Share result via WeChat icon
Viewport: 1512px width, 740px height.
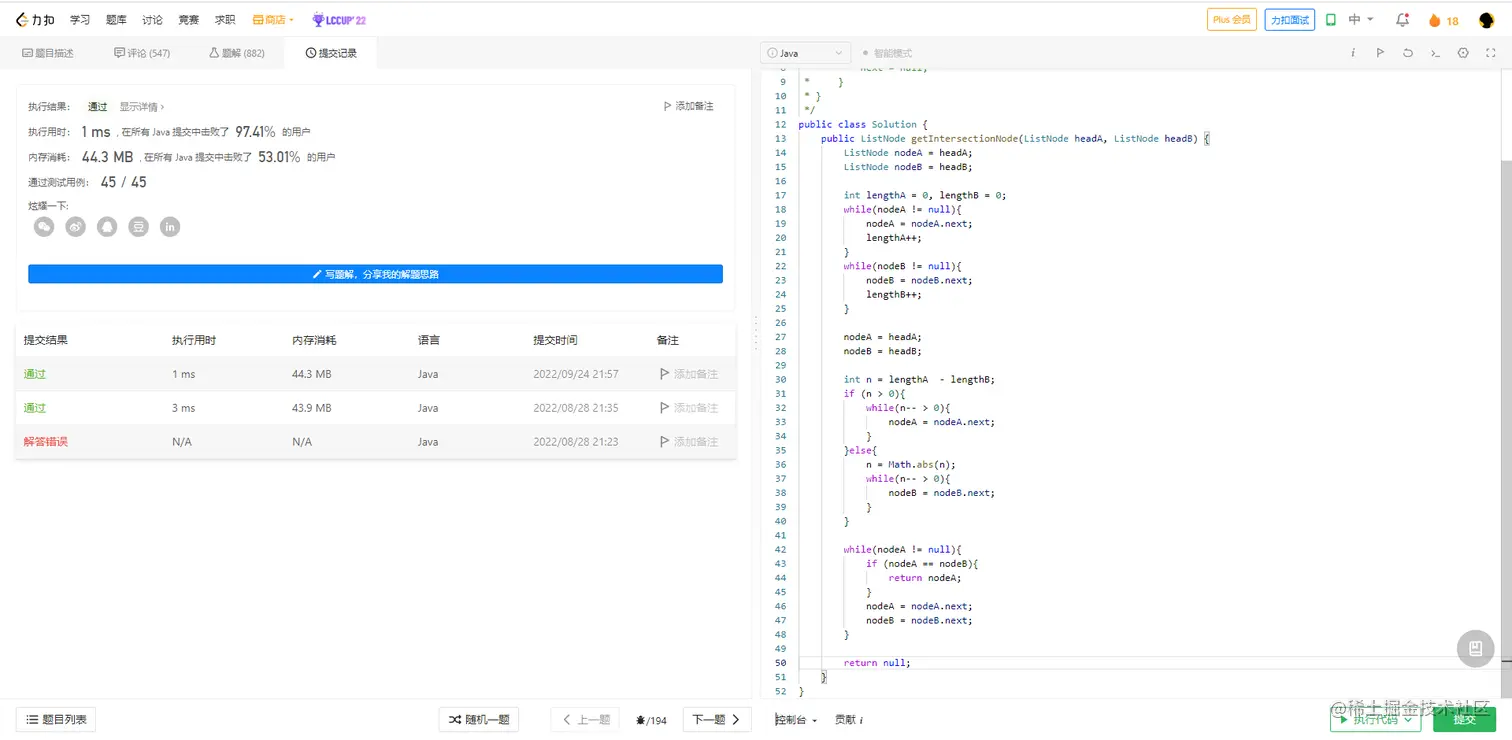pyautogui.click(x=44, y=227)
